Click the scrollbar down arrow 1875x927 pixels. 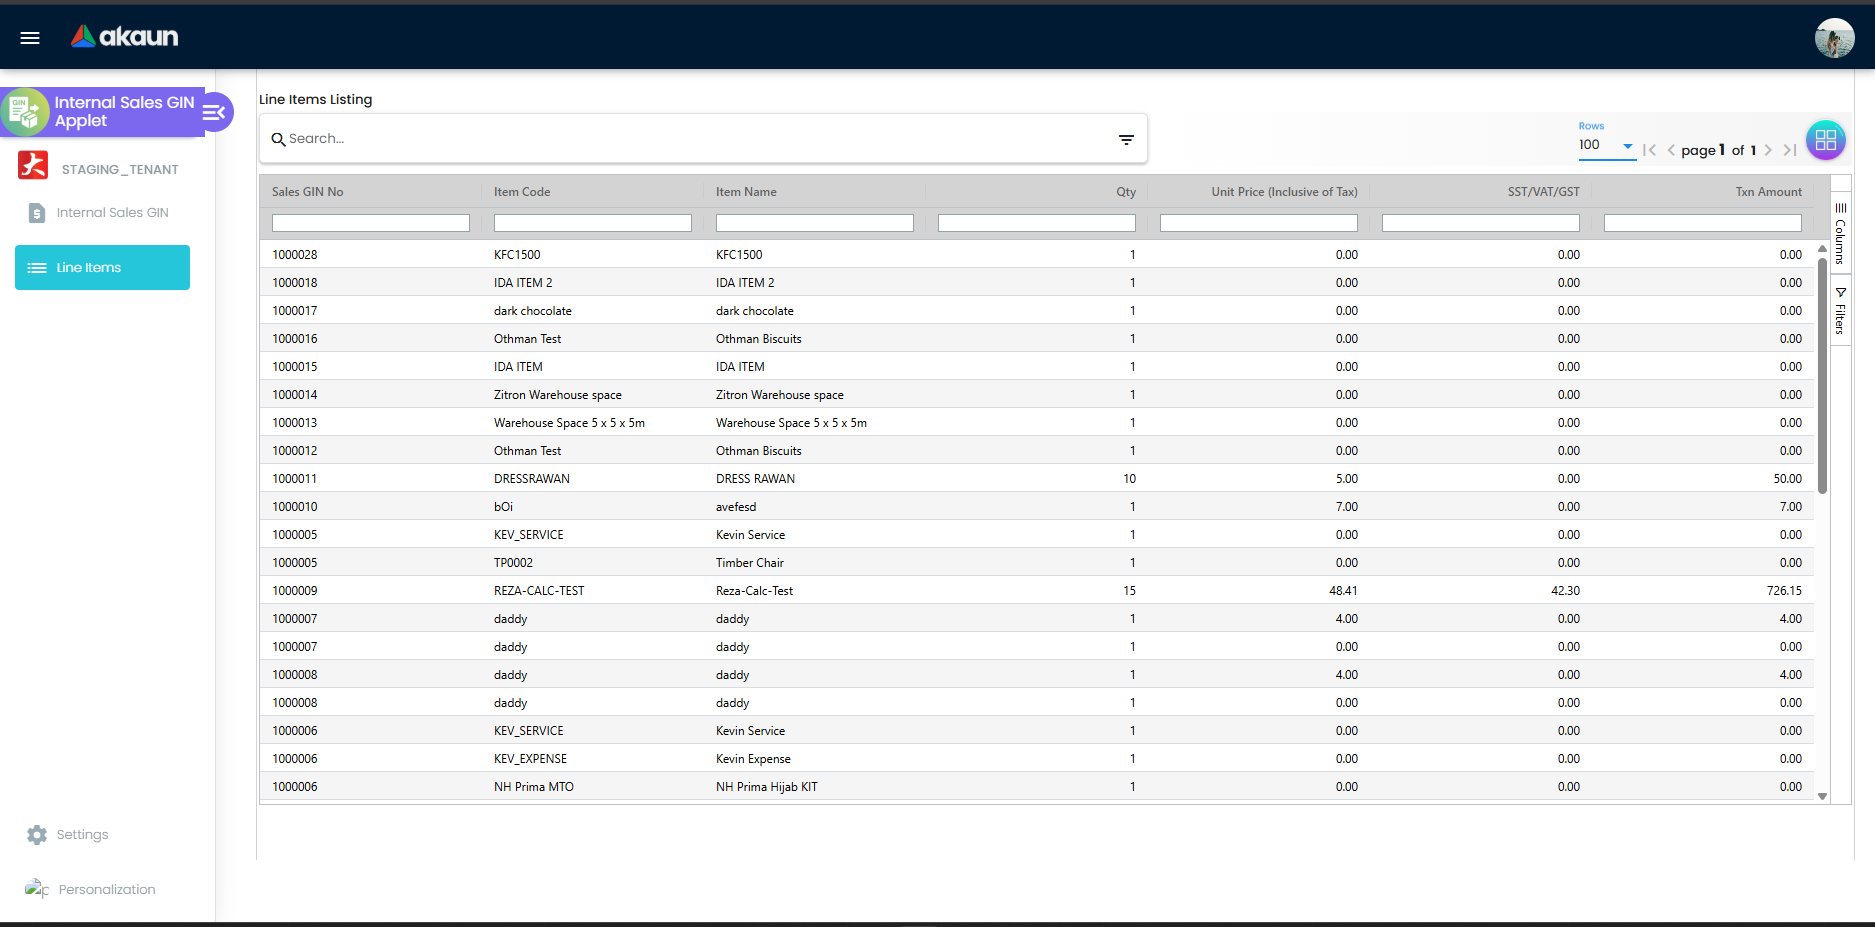pyautogui.click(x=1822, y=797)
